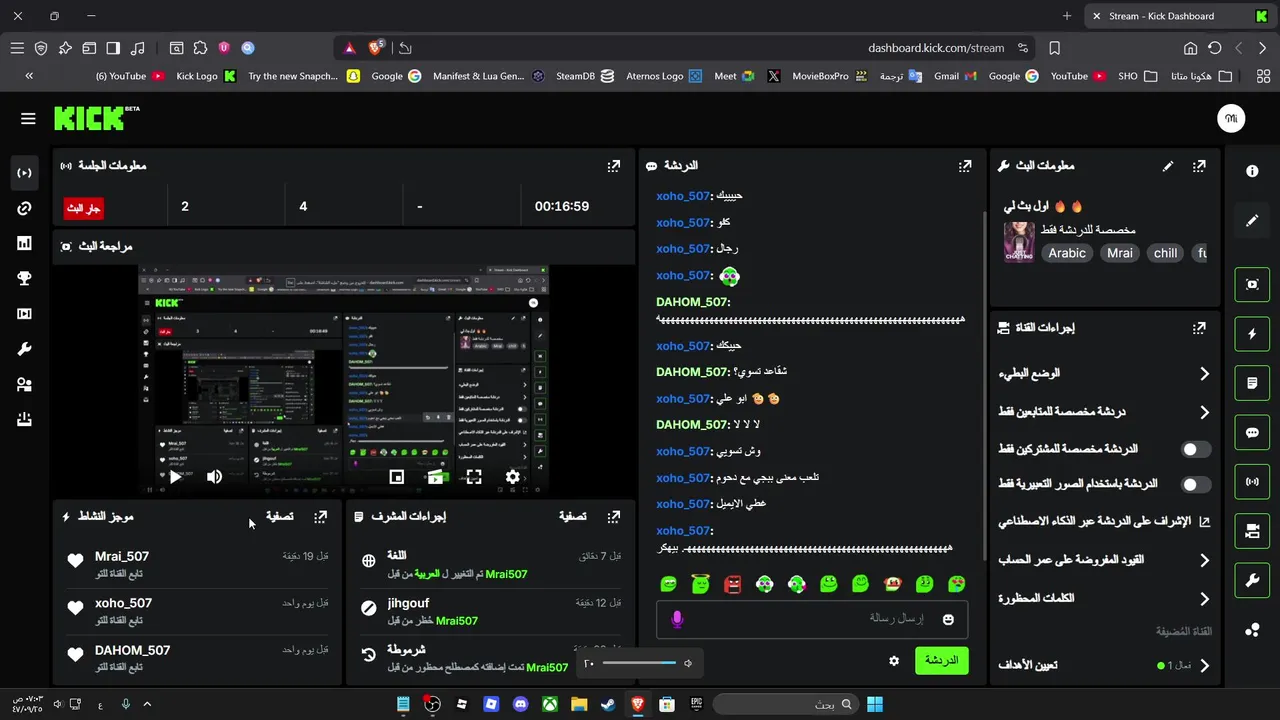Select Mrai_507 entry in activity feed

coord(199,564)
